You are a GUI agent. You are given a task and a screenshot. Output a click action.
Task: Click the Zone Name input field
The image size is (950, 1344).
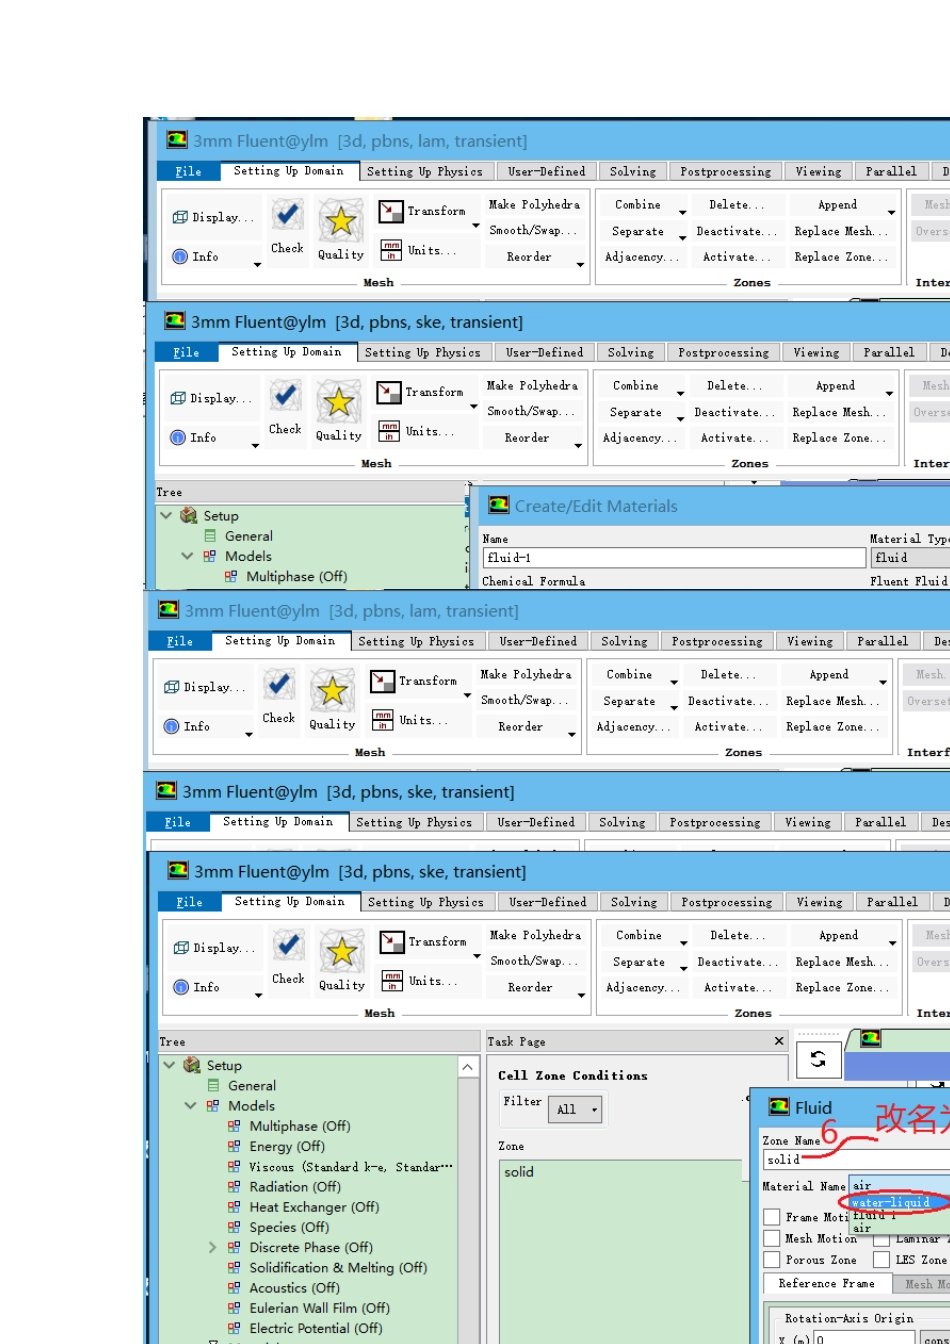click(856, 1160)
